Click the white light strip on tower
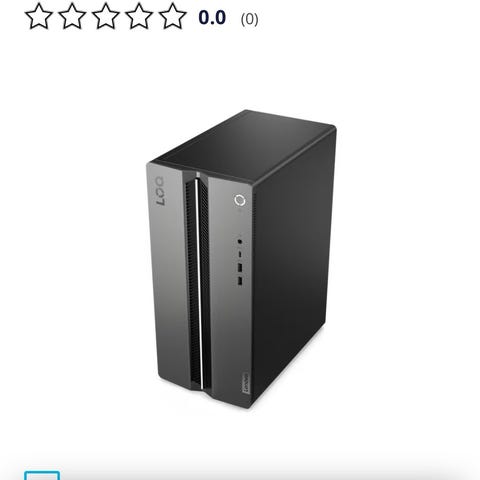 click(199, 282)
